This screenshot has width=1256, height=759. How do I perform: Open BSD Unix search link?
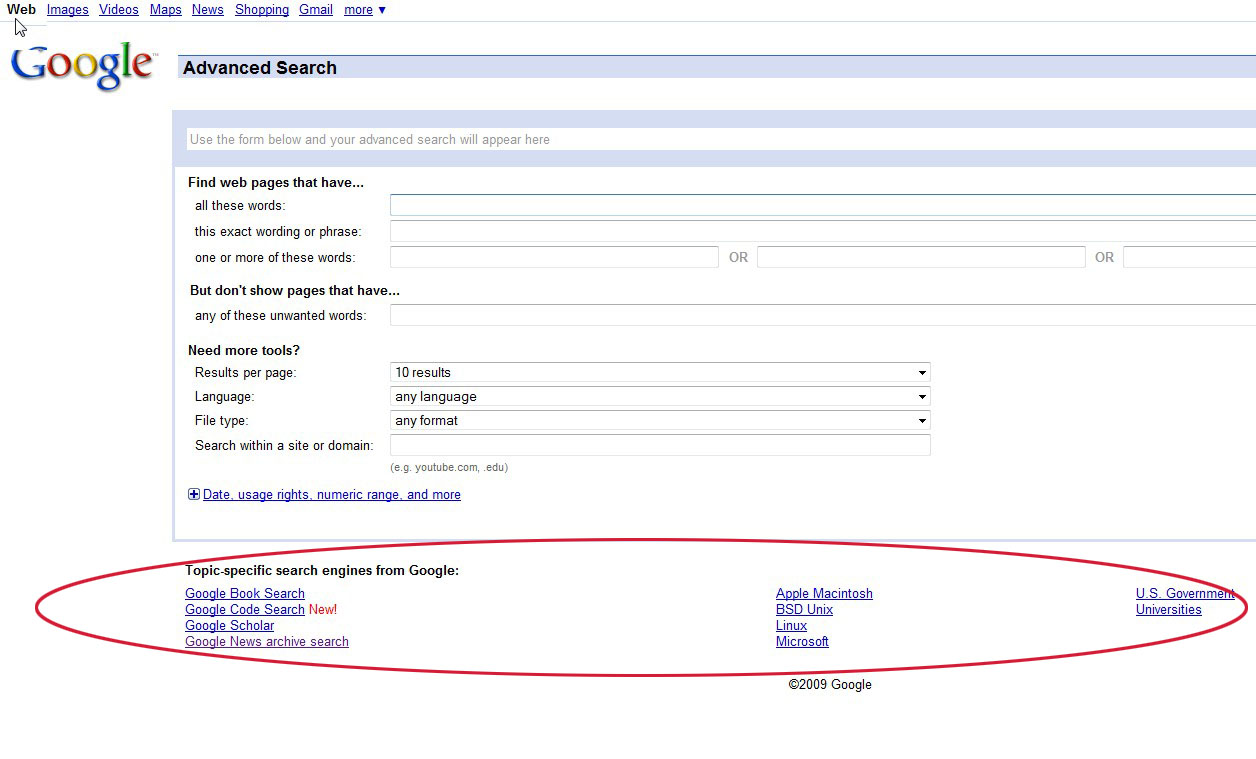click(804, 609)
